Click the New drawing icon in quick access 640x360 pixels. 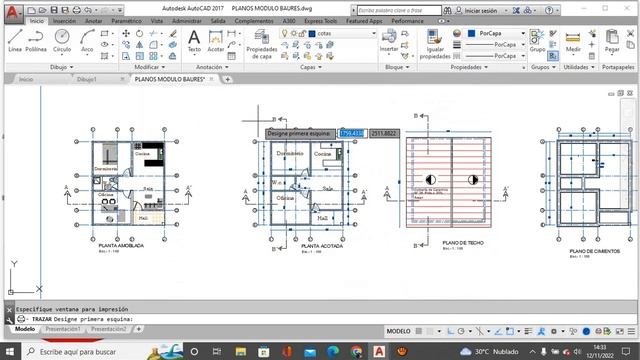[x=31, y=10]
